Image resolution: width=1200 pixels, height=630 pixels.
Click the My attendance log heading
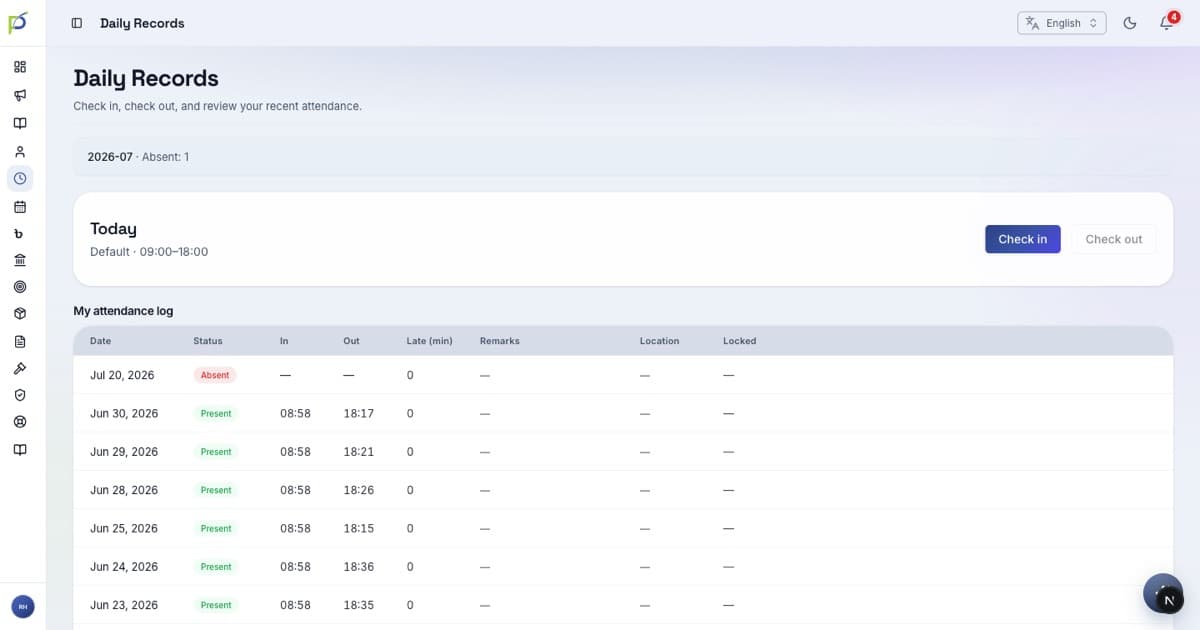123,311
